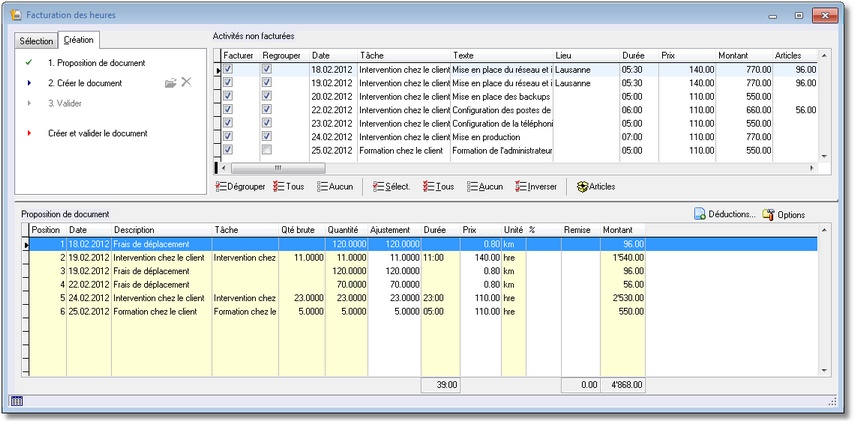Open document proposal Options
855x424 pixels.
click(x=784, y=215)
